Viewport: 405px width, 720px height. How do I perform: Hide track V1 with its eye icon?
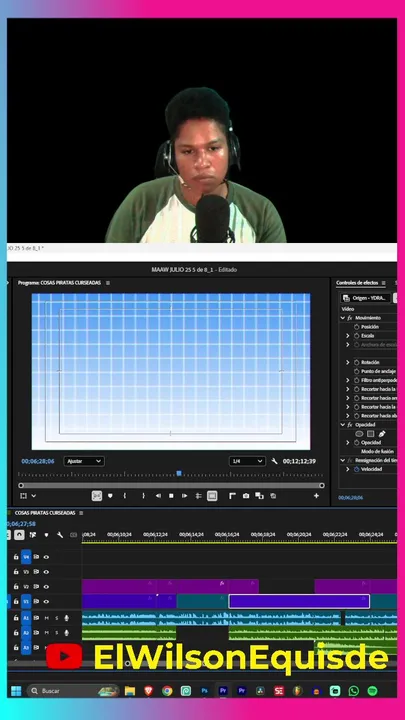click(x=46, y=601)
